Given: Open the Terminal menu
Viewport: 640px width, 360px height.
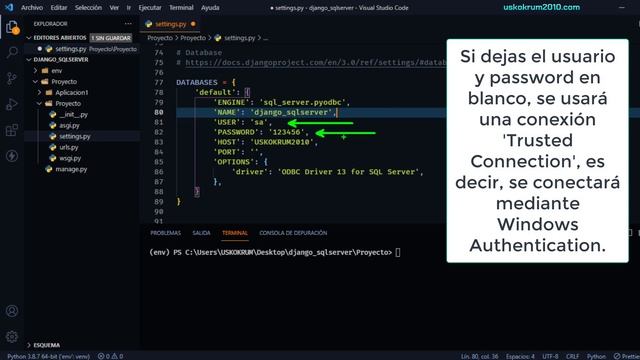Looking at the screenshot, I should [x=181, y=7].
